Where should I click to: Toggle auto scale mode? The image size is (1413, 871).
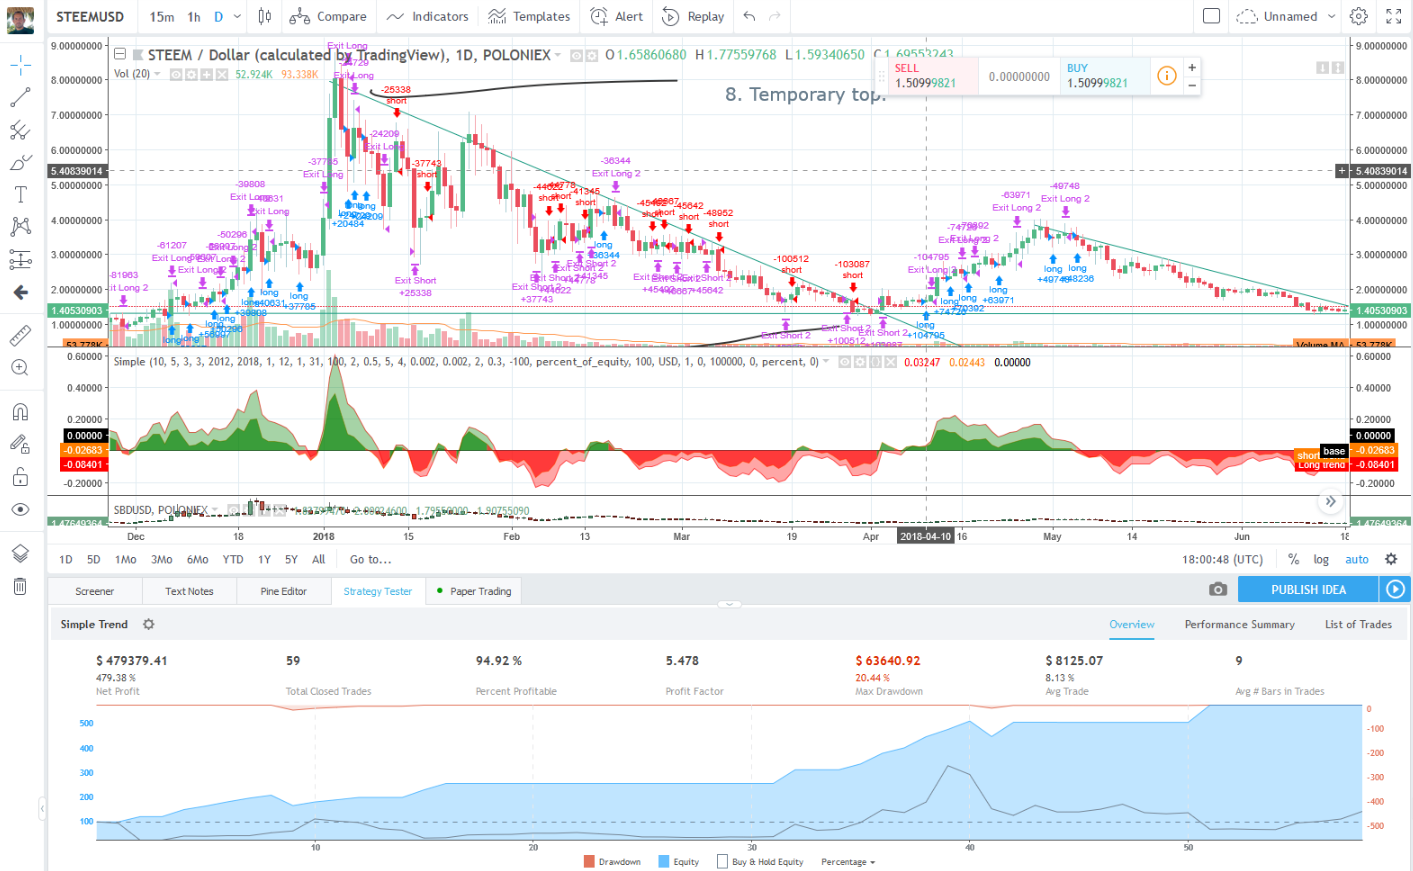coord(1357,560)
